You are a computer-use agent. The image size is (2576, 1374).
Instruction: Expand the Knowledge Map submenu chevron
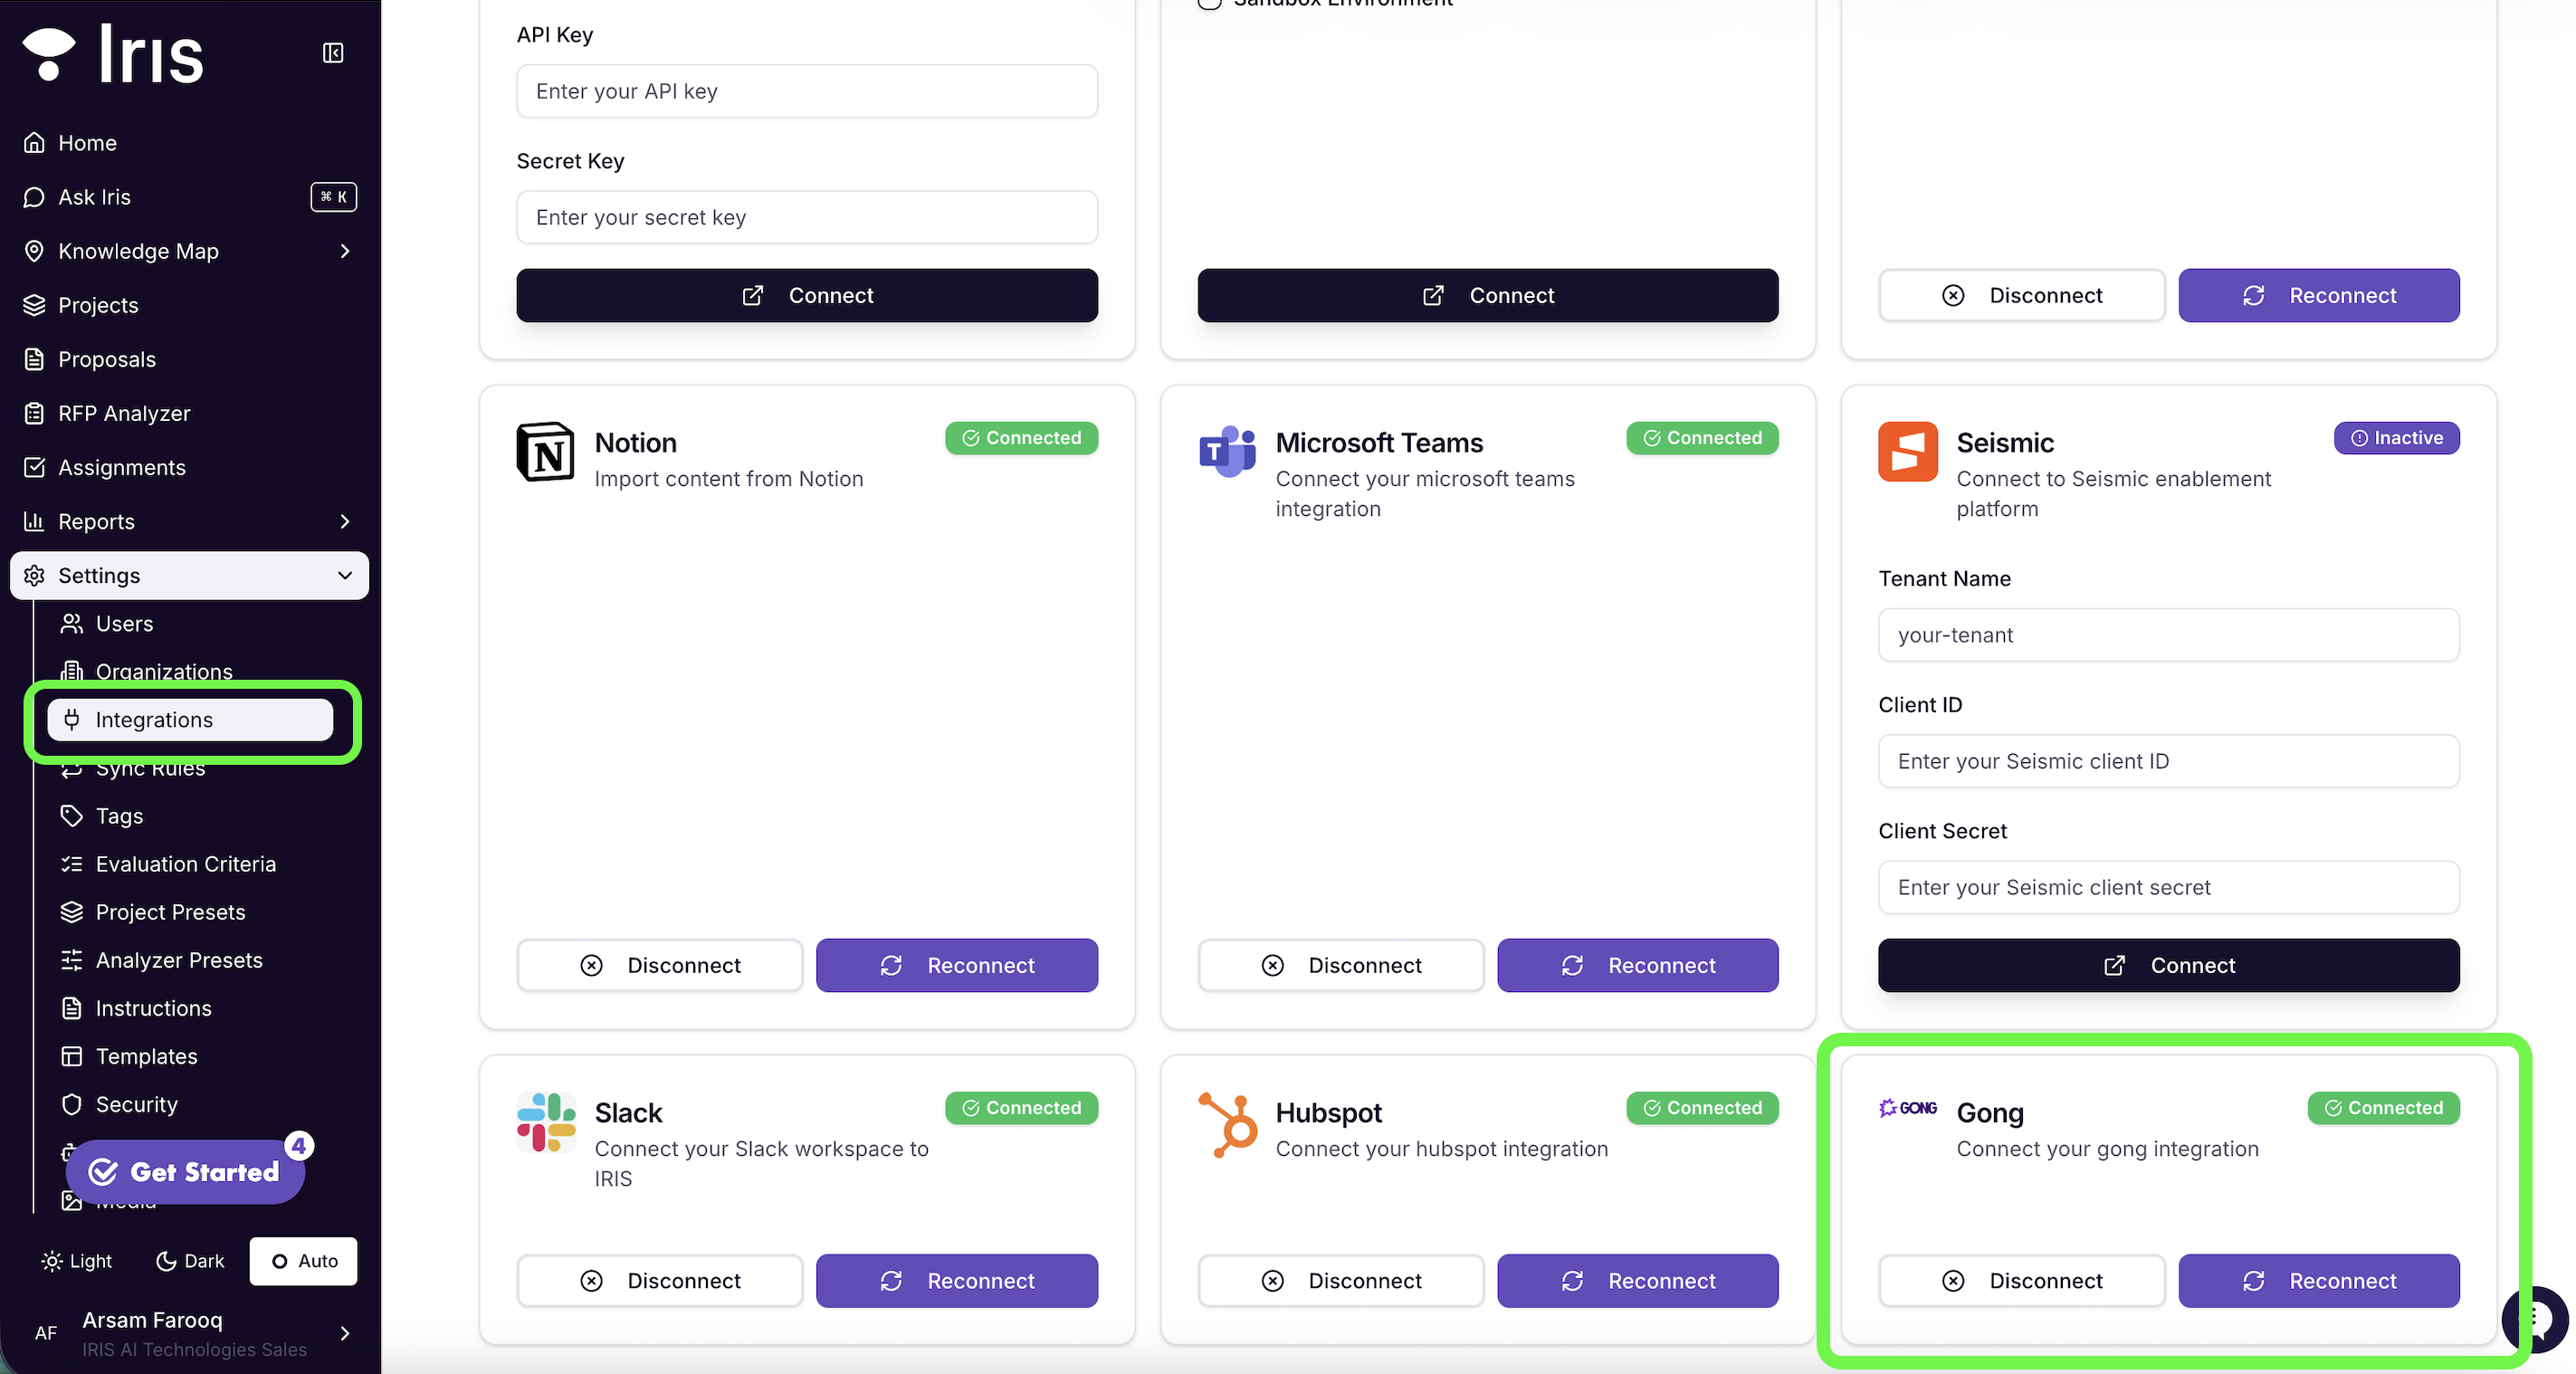point(345,251)
